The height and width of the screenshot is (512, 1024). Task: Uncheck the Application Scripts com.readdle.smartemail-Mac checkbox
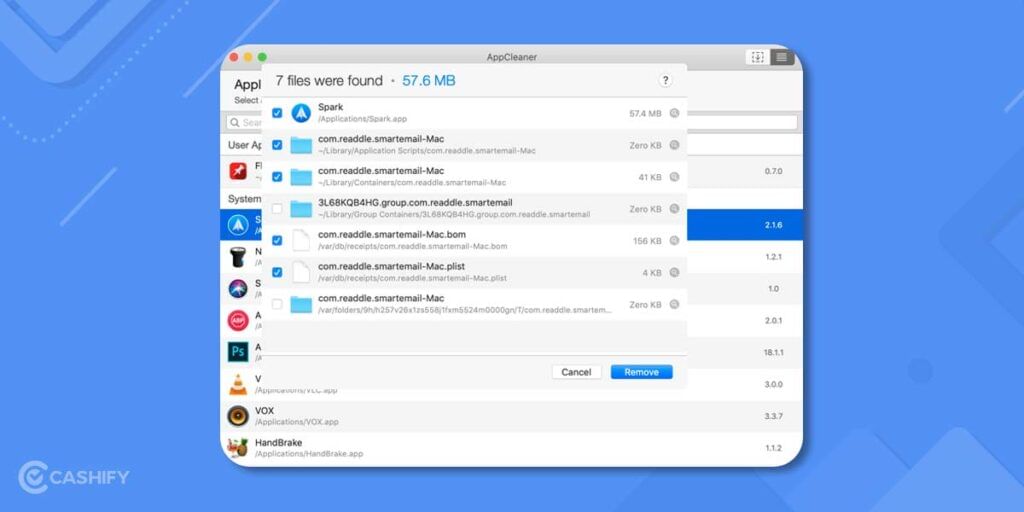coord(277,145)
